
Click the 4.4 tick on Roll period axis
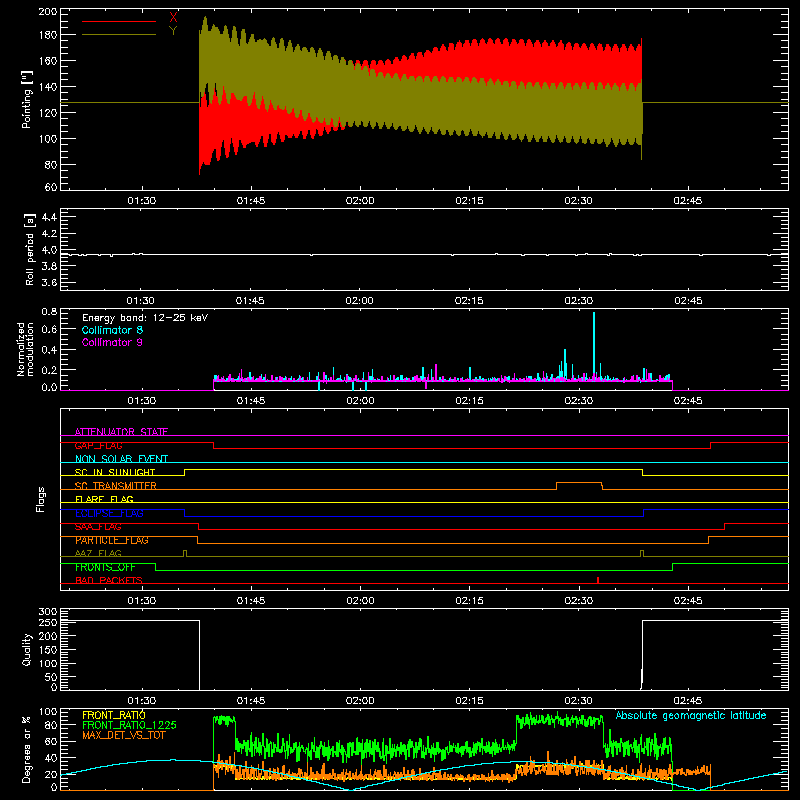48,217
